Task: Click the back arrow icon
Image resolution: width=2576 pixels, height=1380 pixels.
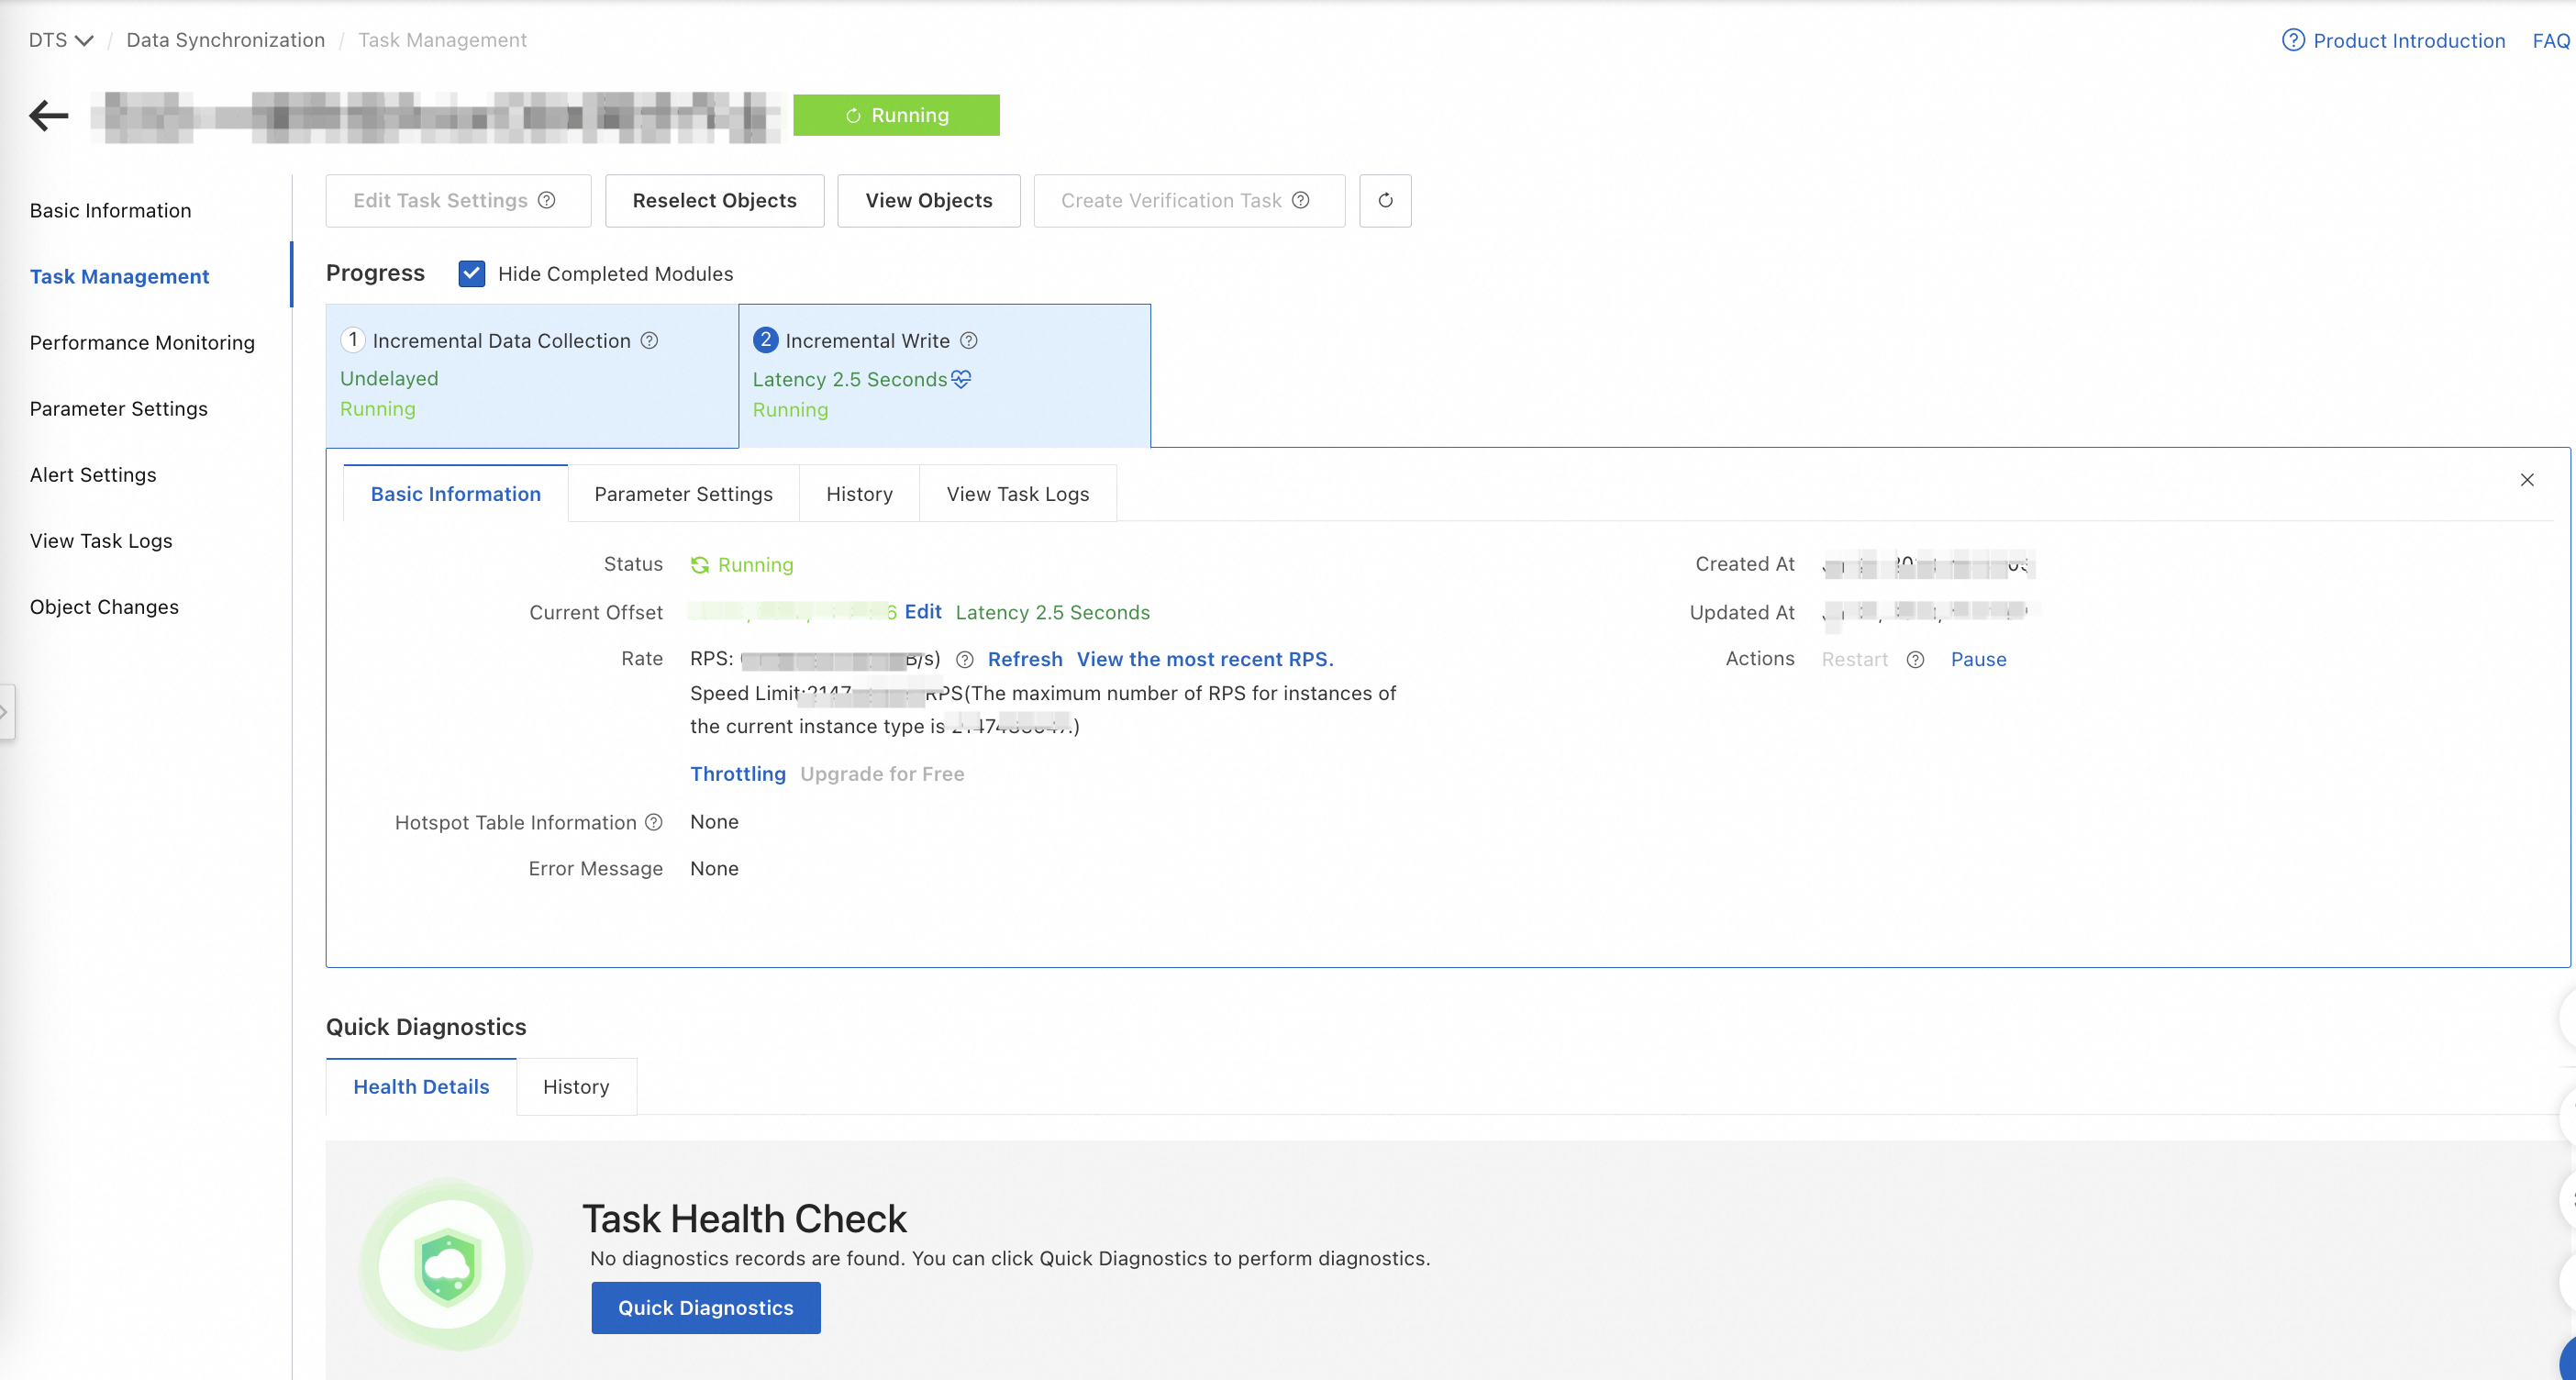Action: 48,116
